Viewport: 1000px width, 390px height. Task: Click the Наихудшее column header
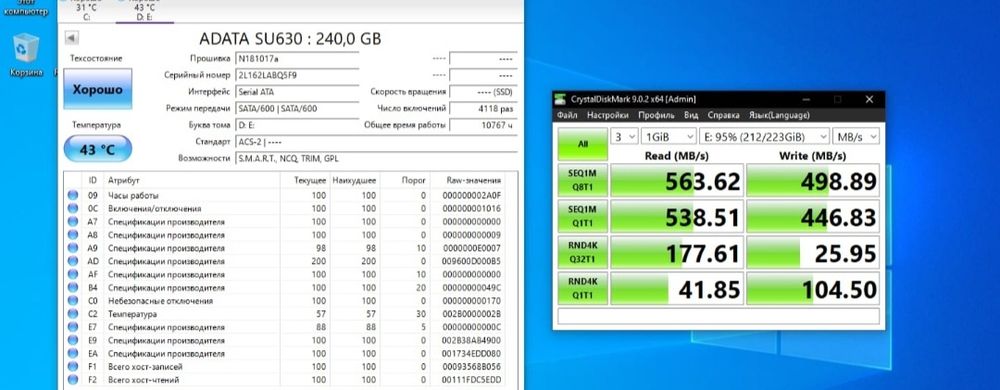pos(355,181)
